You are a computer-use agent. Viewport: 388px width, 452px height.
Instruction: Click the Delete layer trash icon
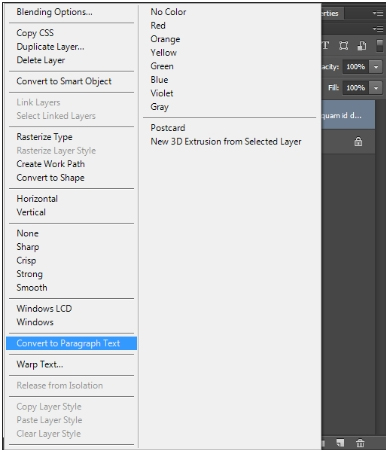(x=360, y=443)
